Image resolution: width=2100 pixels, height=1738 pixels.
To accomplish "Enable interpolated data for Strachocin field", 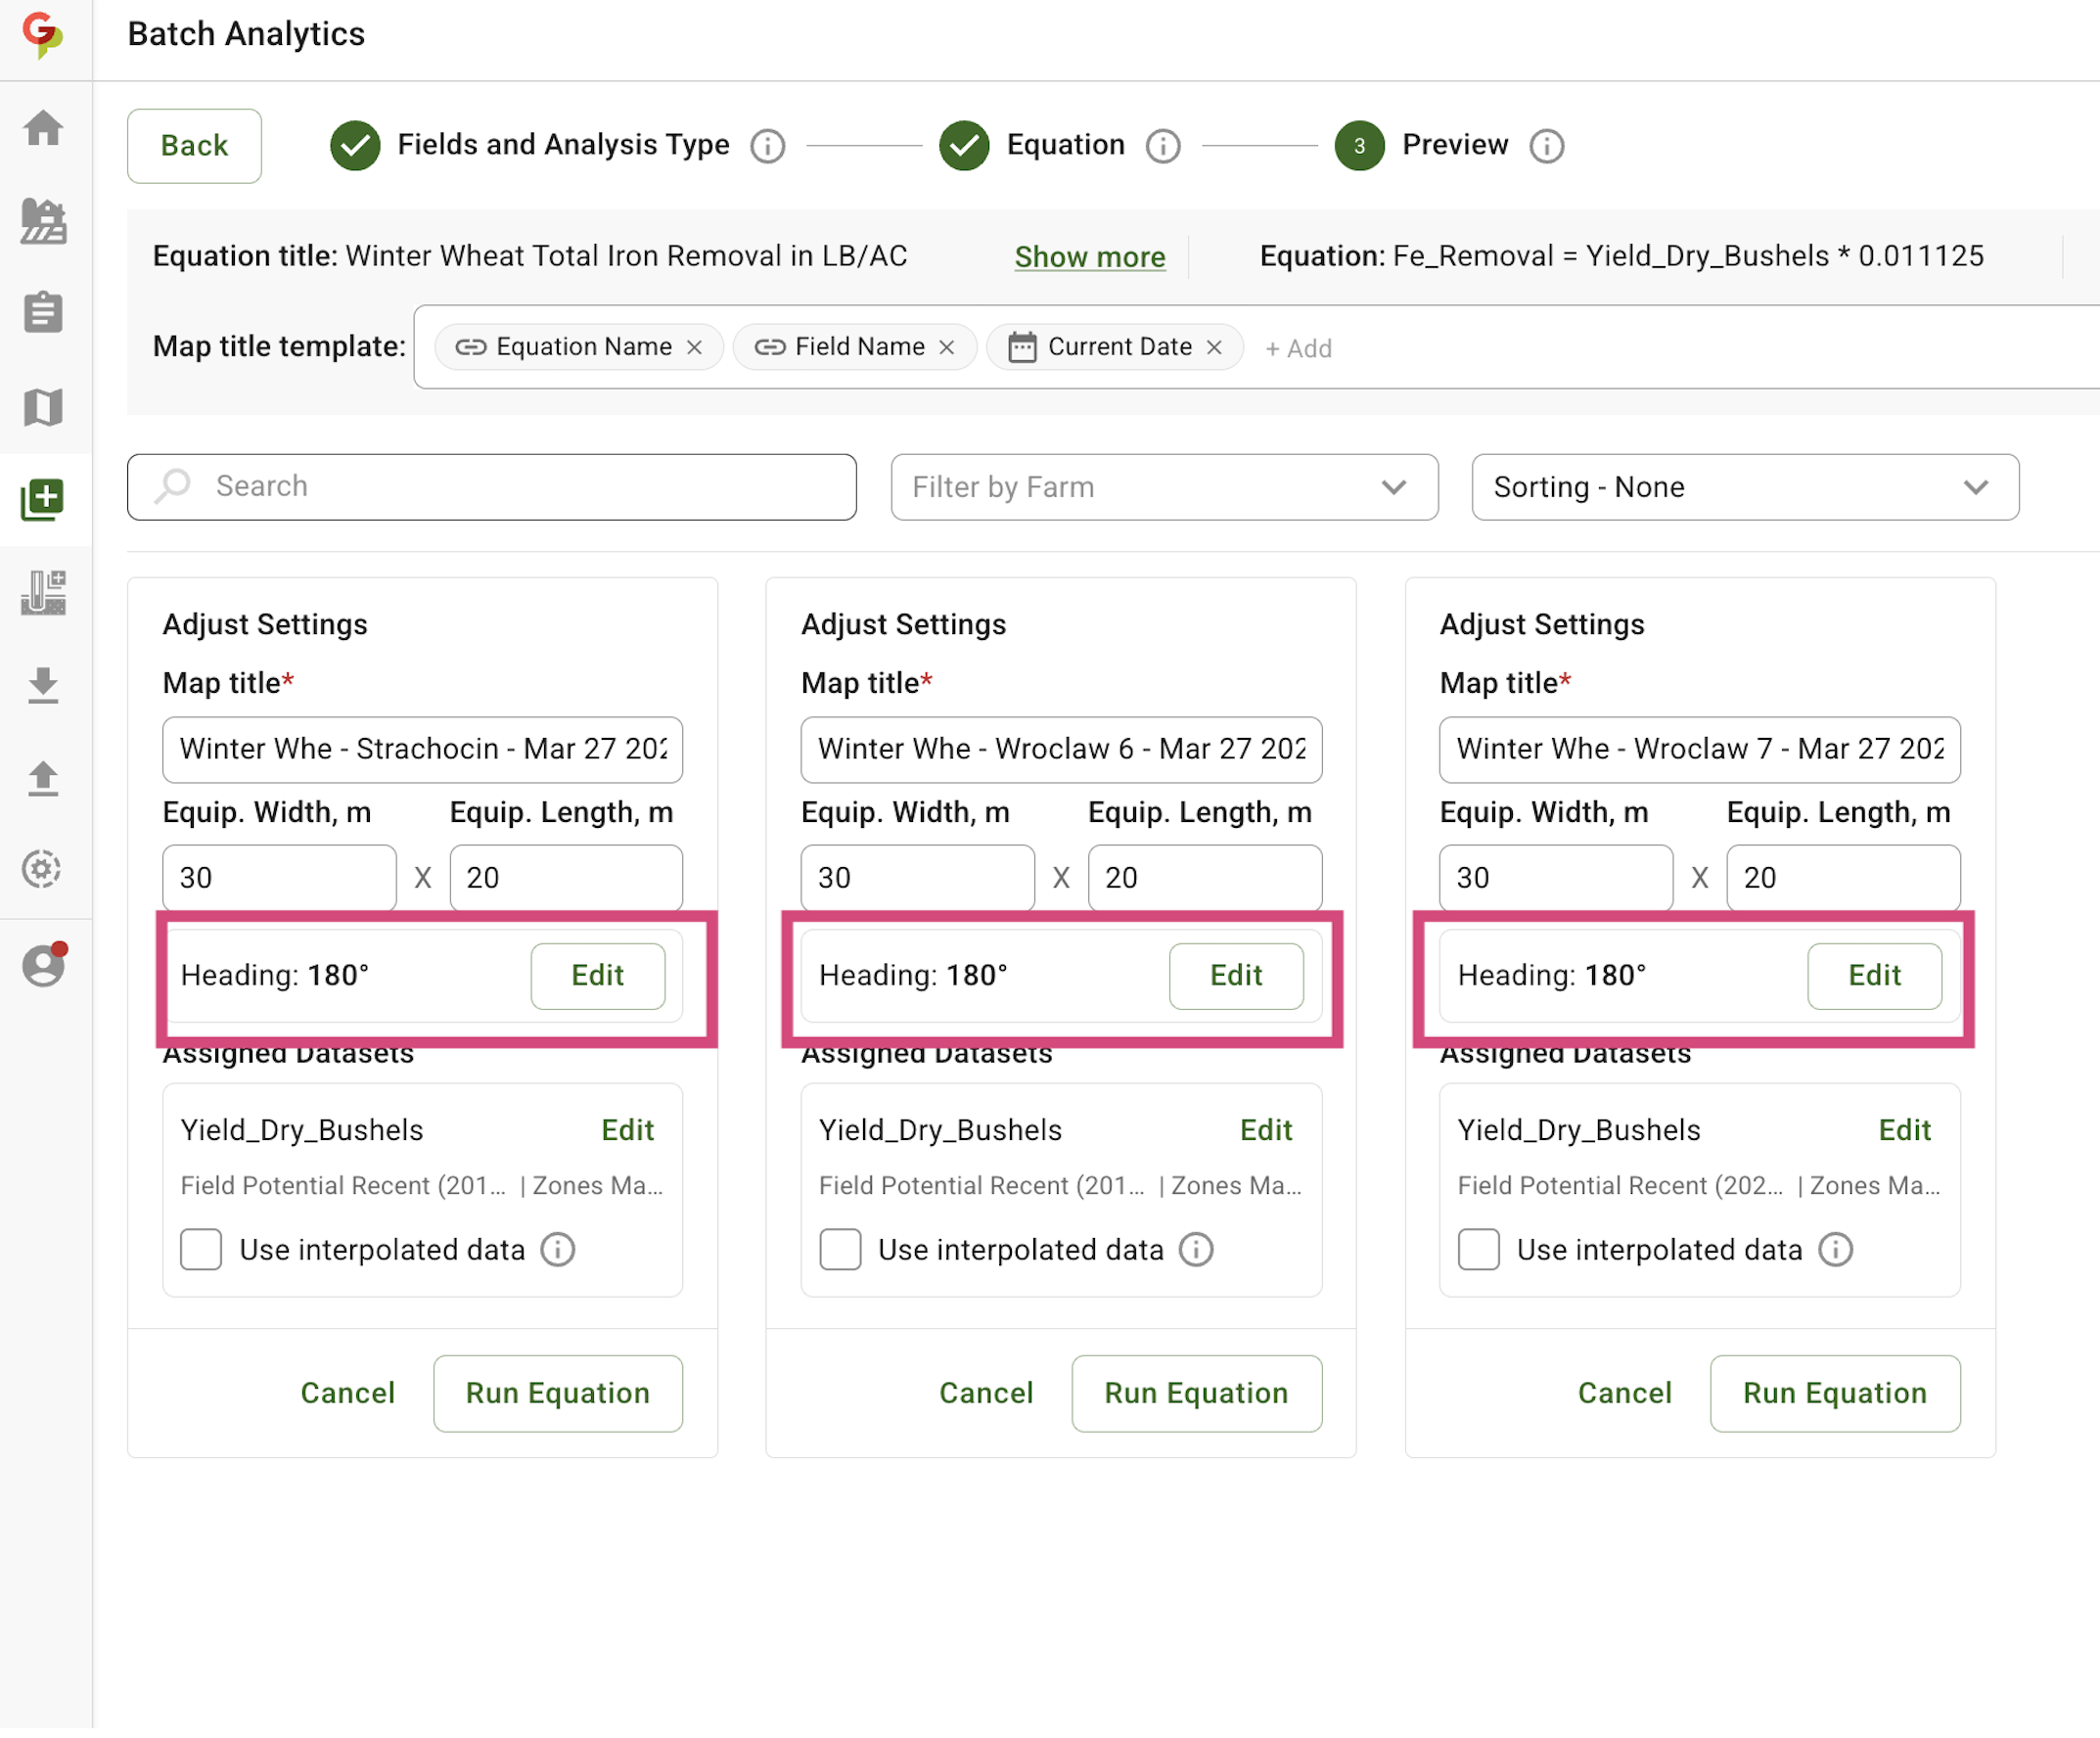I will [x=200, y=1249].
